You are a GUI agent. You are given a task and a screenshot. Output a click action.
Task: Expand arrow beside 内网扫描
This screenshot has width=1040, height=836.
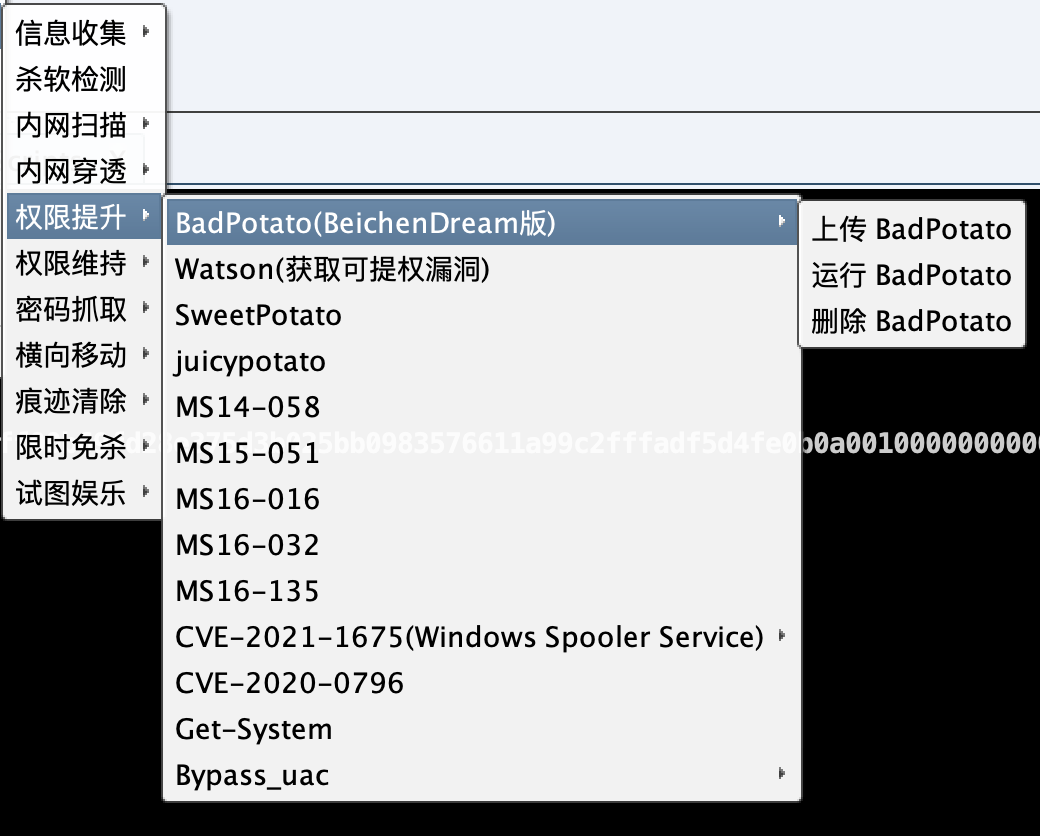tap(146, 123)
